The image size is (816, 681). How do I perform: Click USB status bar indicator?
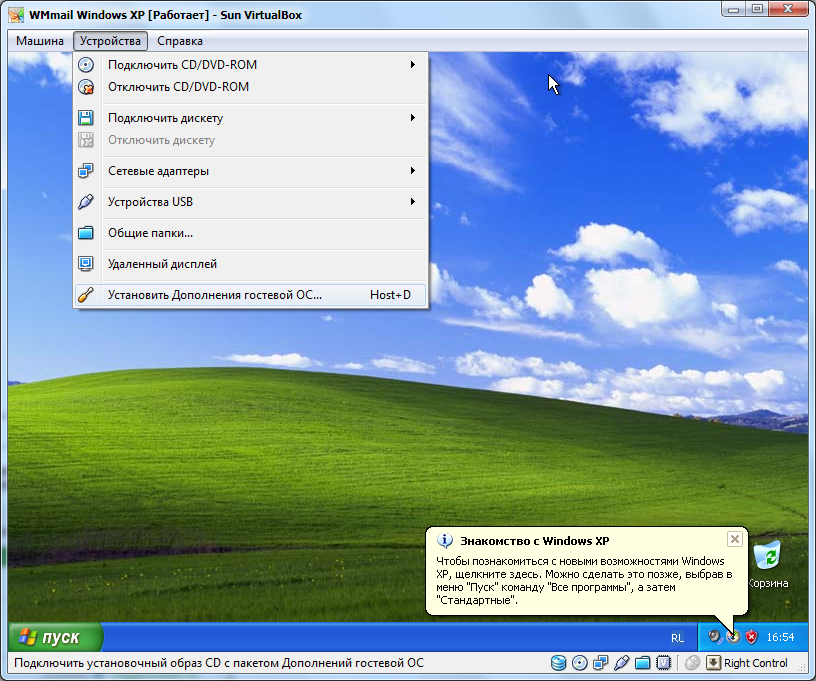click(x=621, y=663)
